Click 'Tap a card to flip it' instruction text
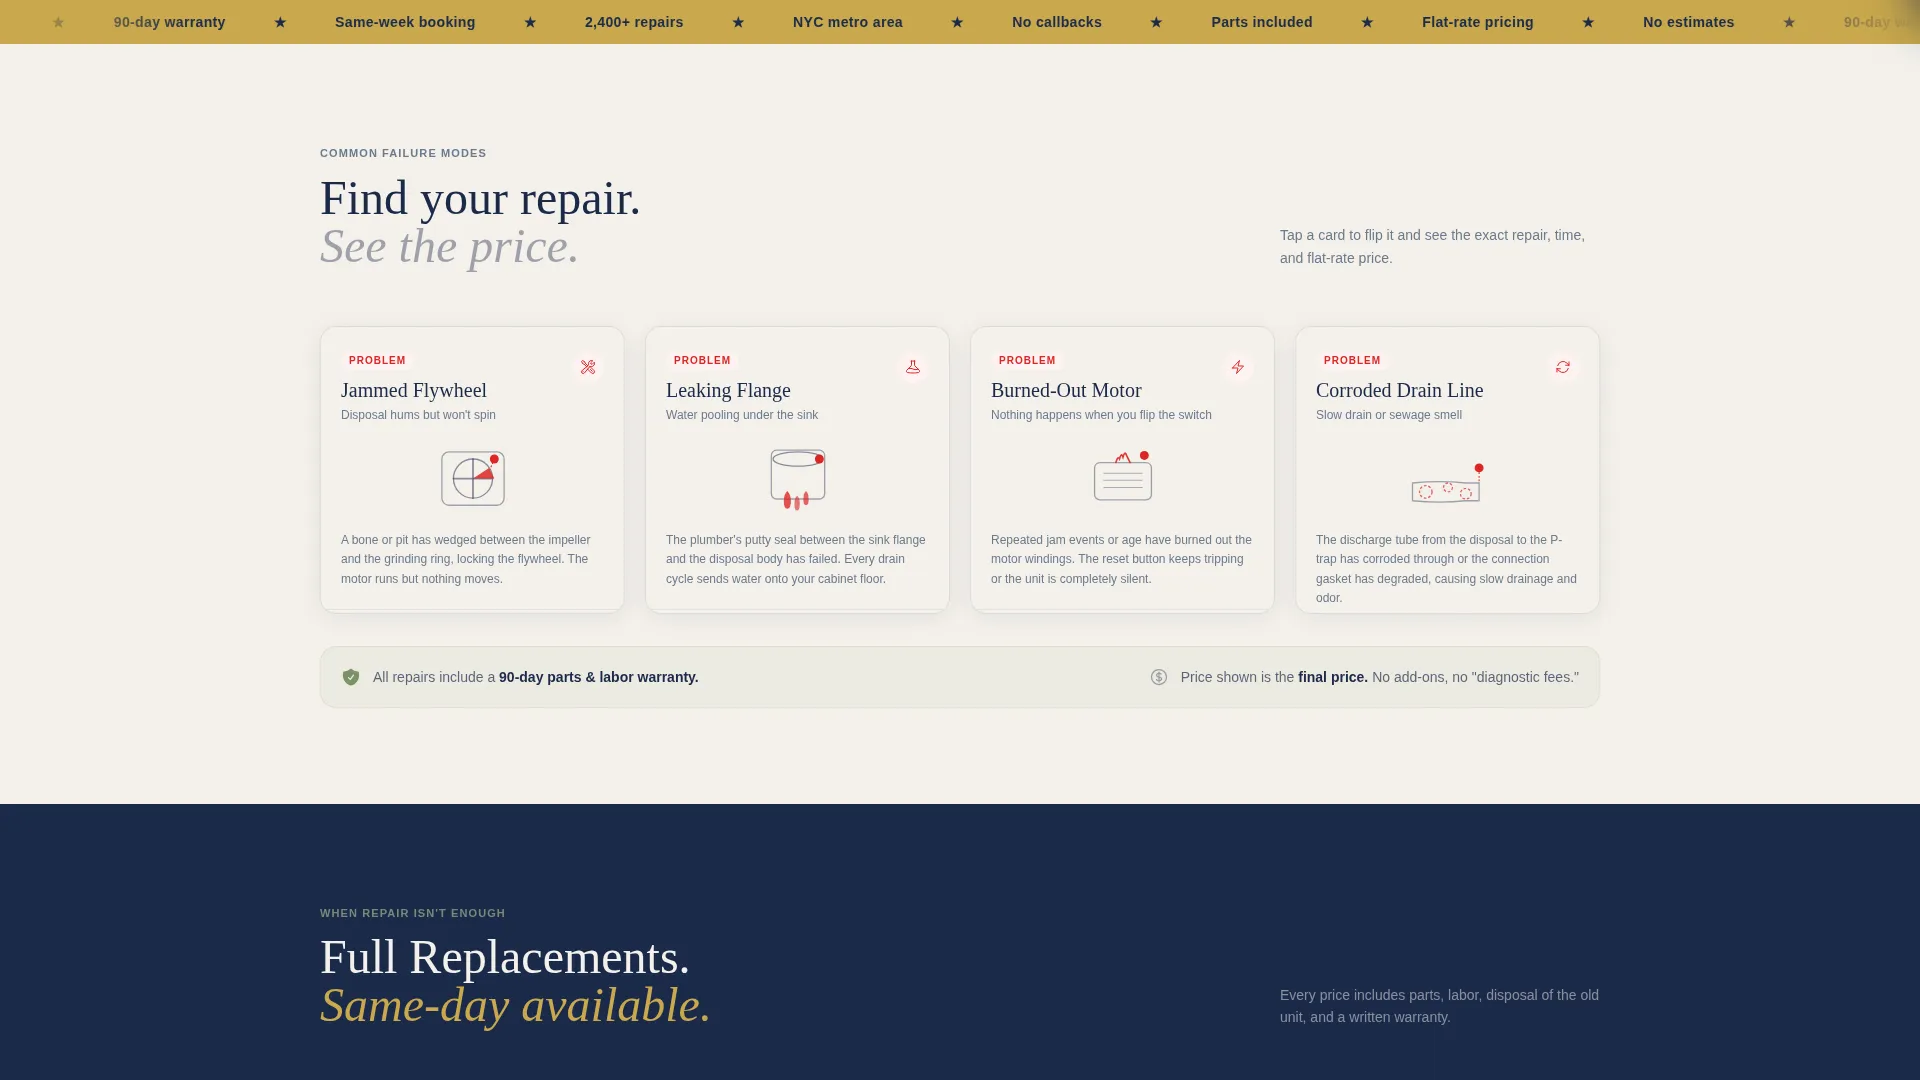The height and width of the screenshot is (1080, 1920). 1432,246
